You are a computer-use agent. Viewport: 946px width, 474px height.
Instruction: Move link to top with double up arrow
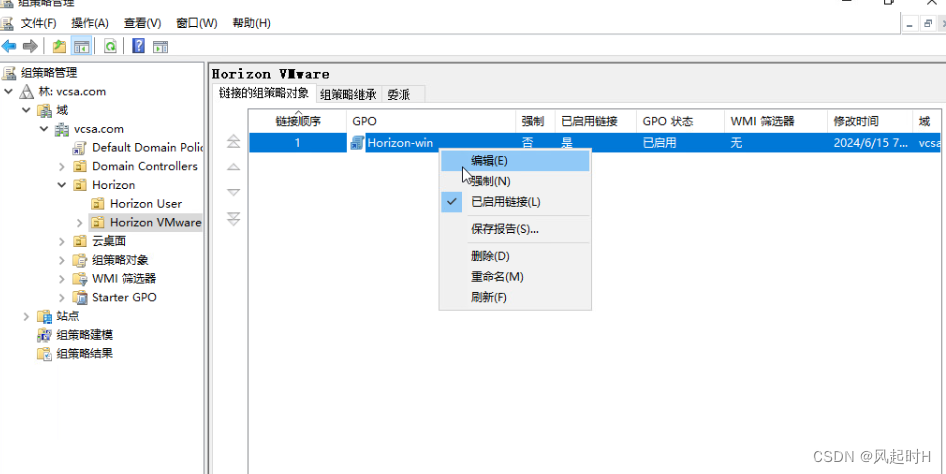coord(233,142)
